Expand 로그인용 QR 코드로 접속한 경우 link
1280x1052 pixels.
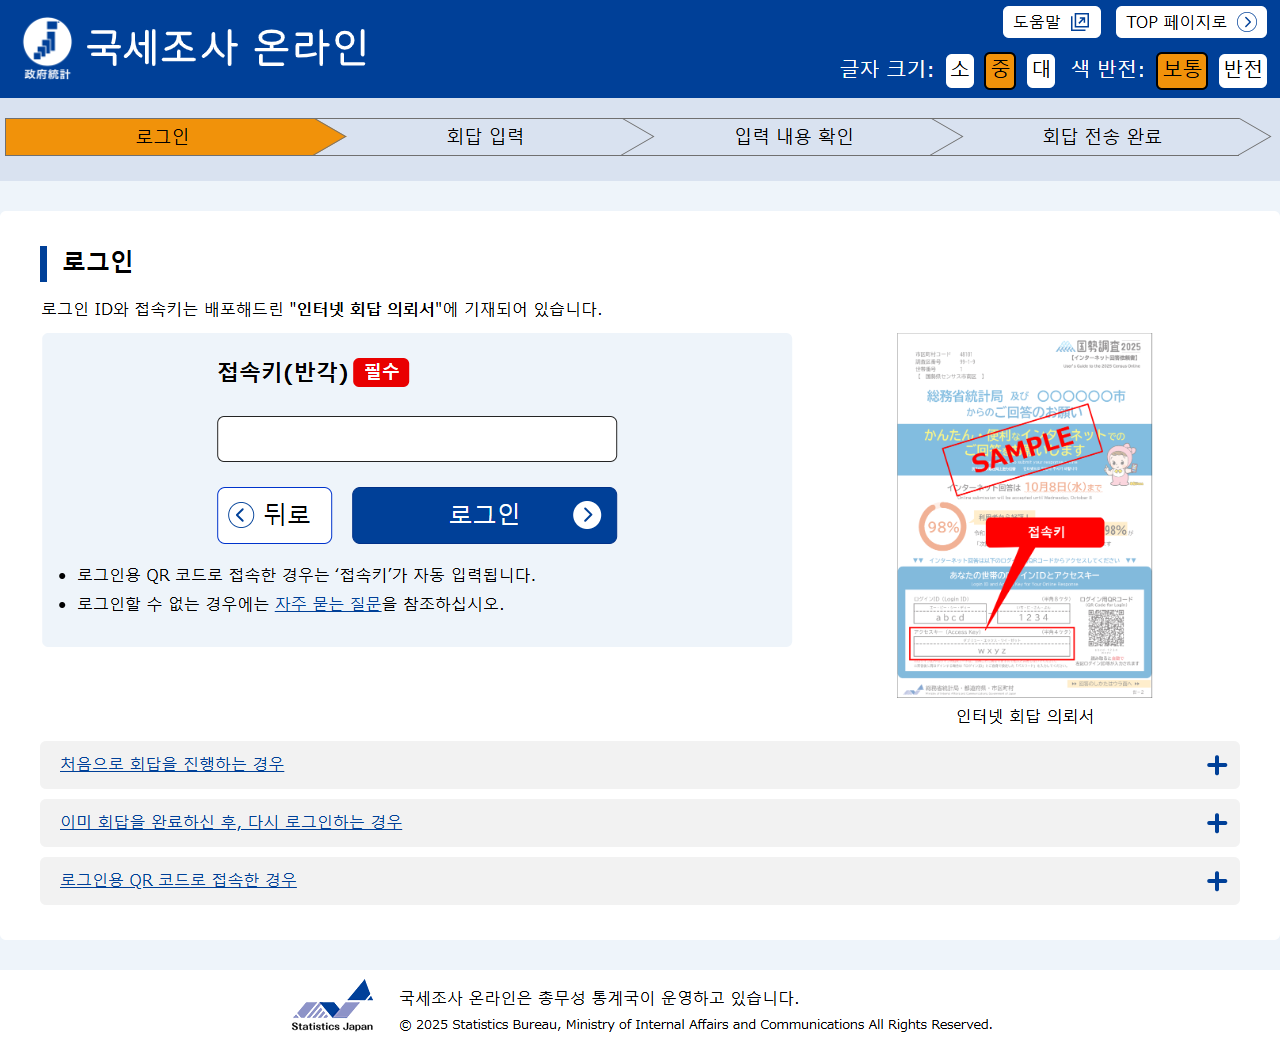click(178, 880)
